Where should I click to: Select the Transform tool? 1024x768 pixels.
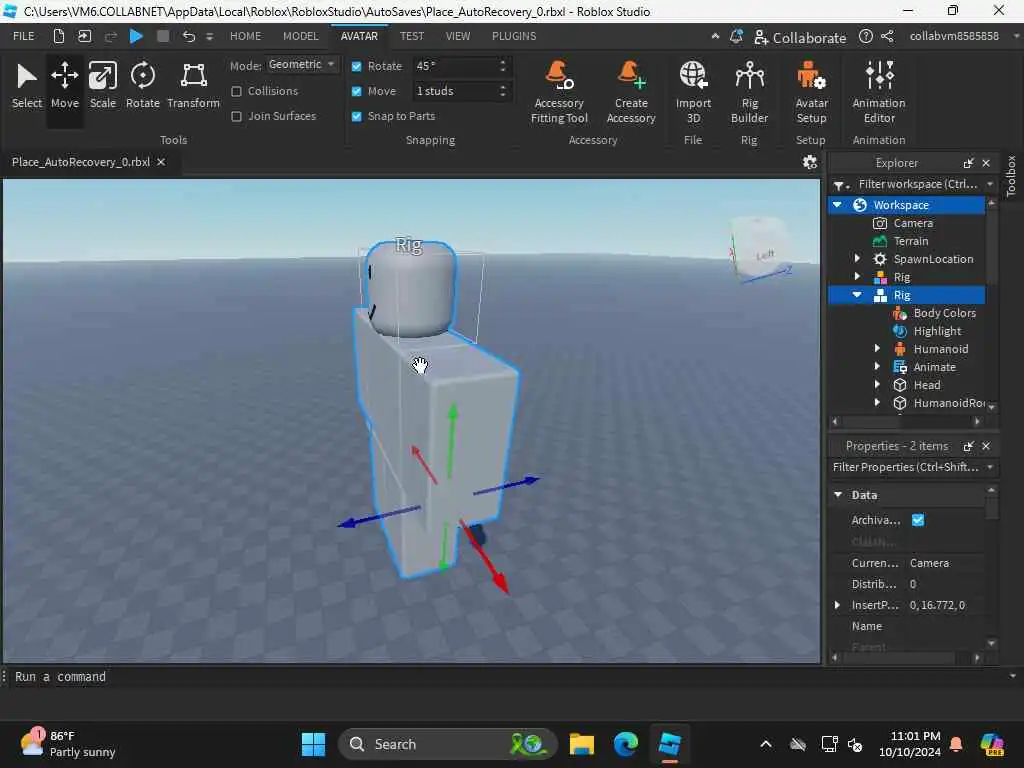(193, 87)
